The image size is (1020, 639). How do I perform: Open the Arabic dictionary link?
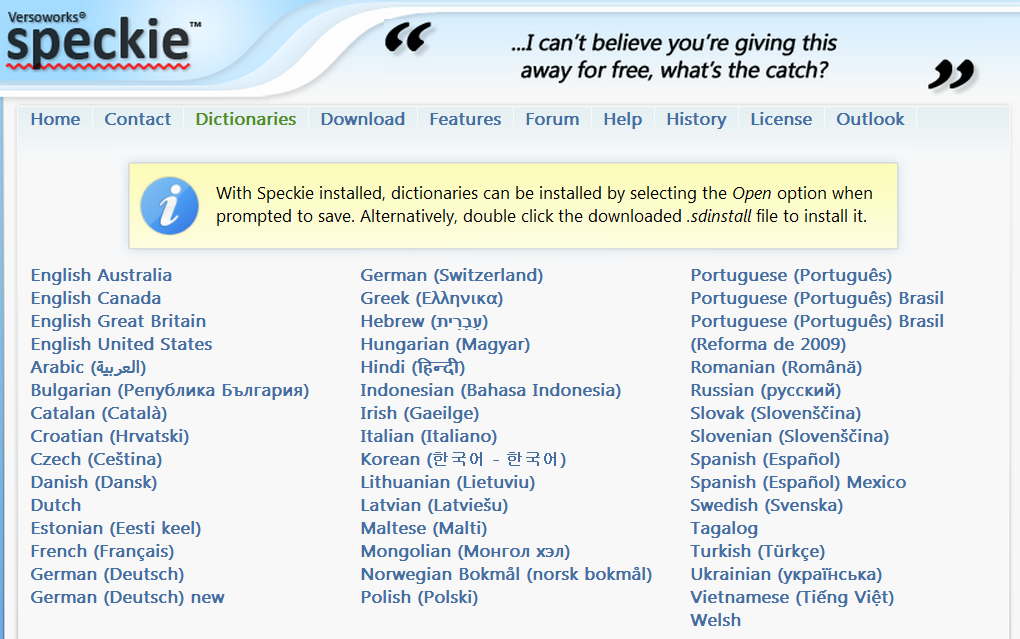tap(88, 368)
